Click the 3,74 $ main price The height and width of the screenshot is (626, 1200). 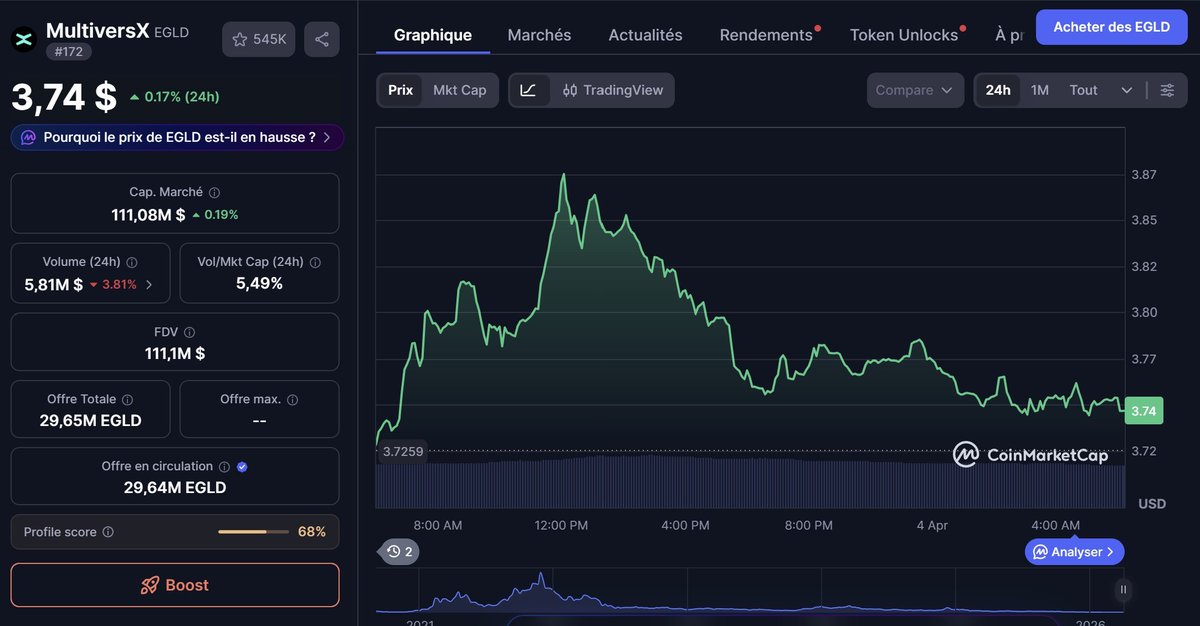point(64,96)
